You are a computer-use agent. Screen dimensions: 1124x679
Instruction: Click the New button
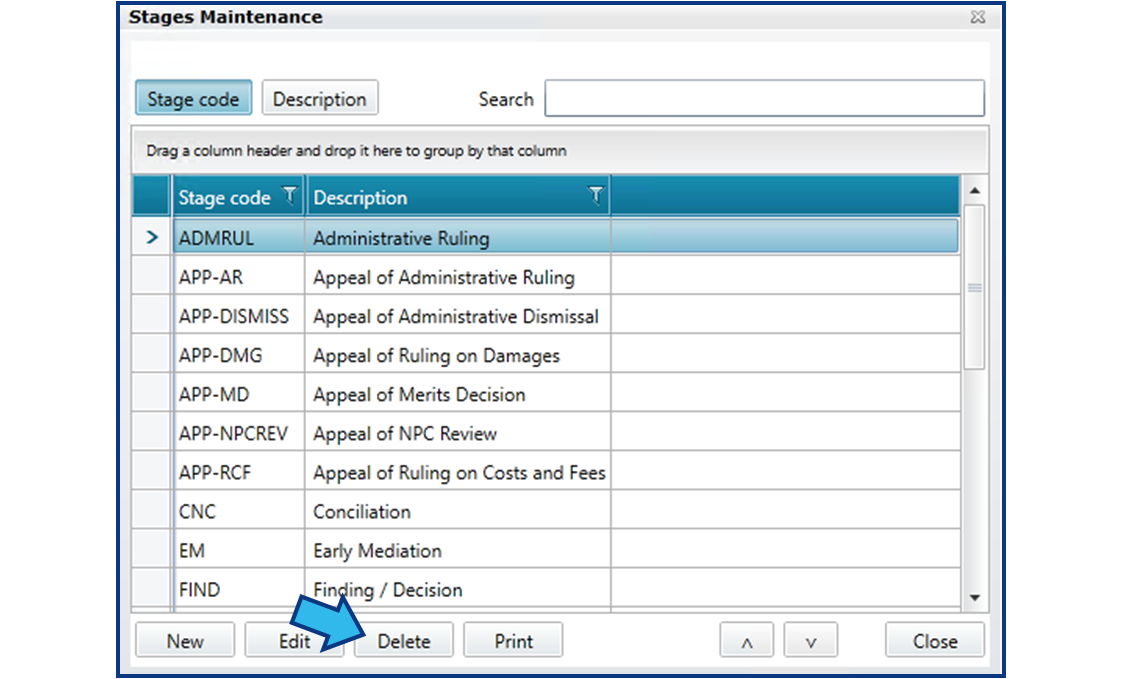(185, 641)
